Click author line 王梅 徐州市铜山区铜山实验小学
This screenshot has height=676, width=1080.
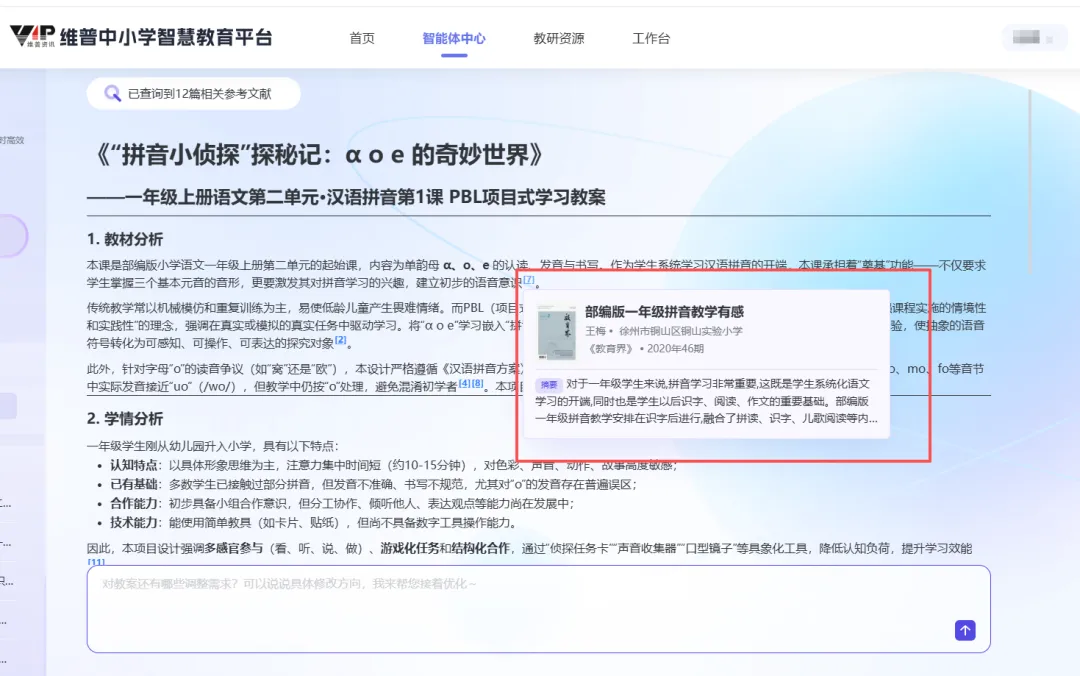664,331
